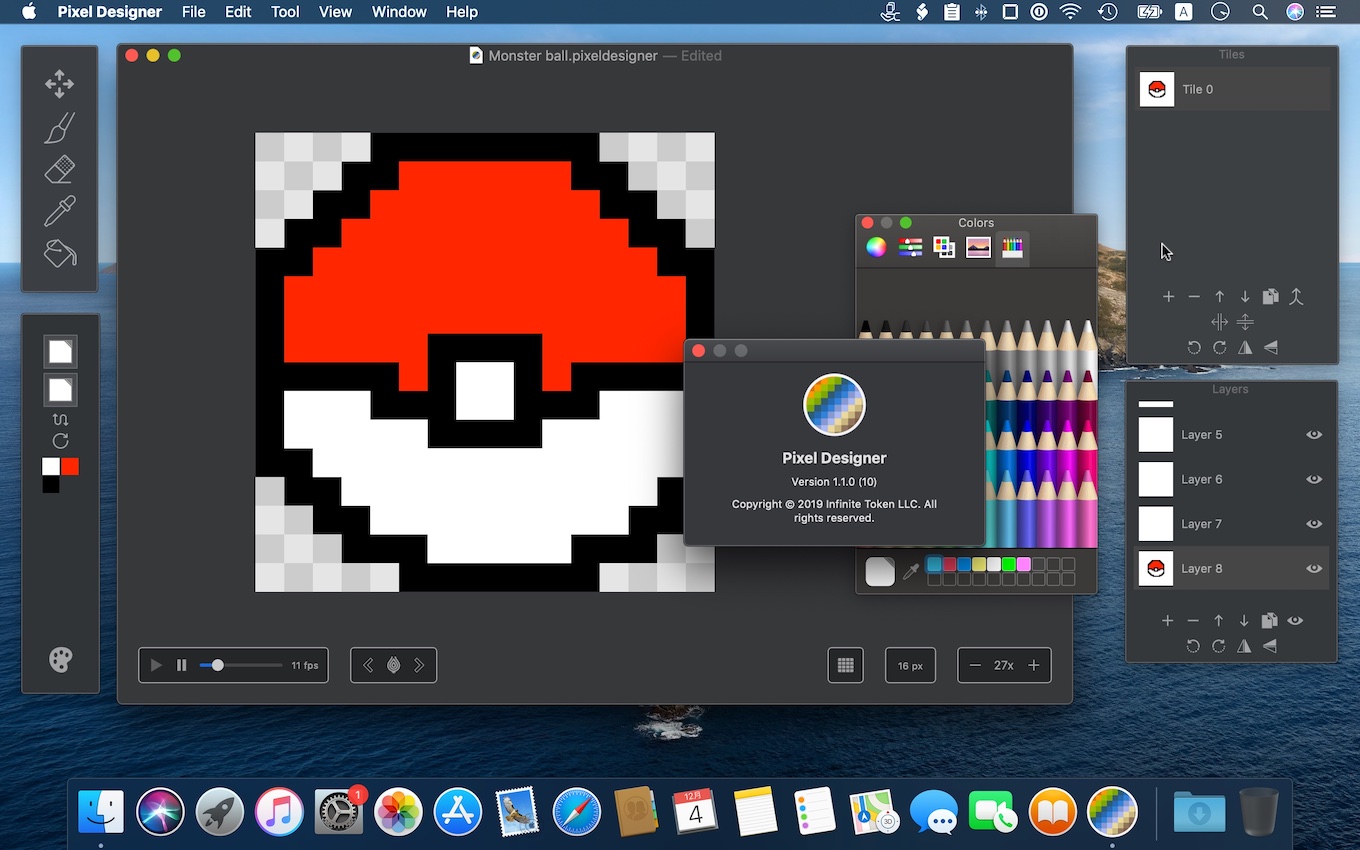Select the Eyedropper tool in tool palette
Image resolution: width=1360 pixels, height=850 pixels.
point(59,211)
